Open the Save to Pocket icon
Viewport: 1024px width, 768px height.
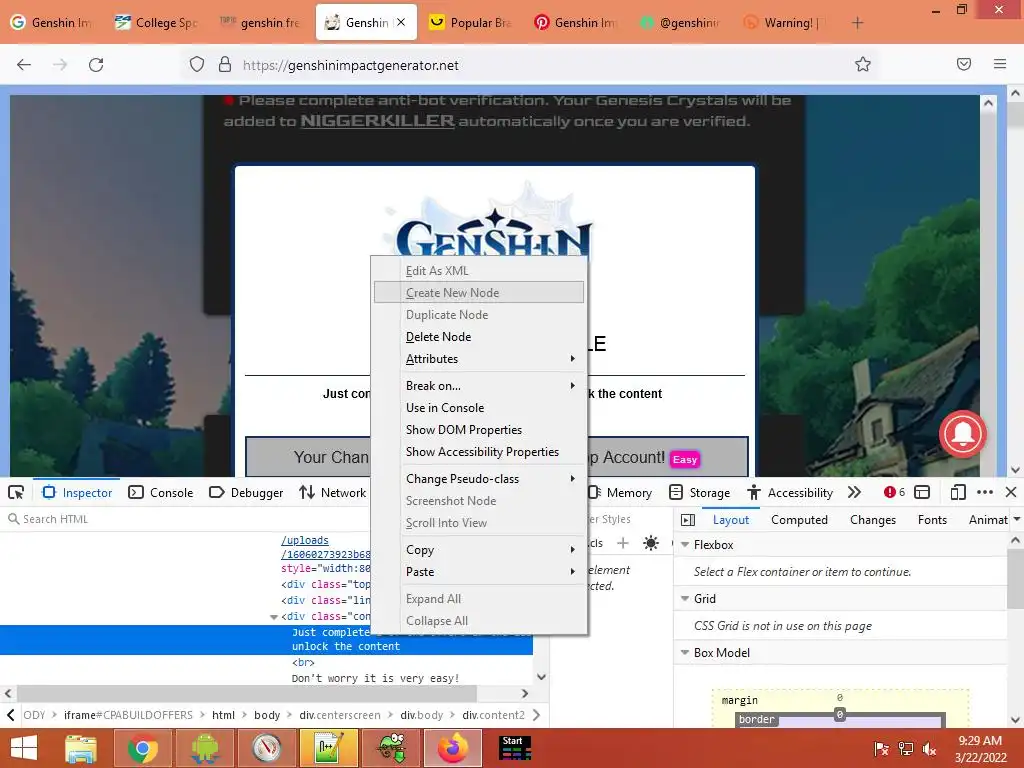[964, 64]
